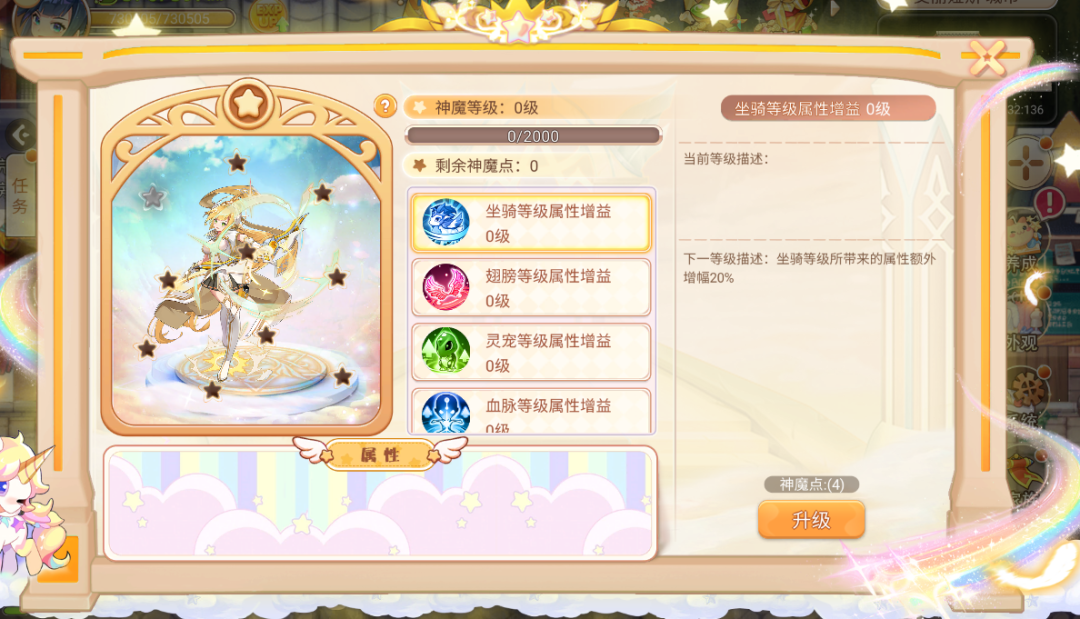This screenshot has height=619, width=1080.
Task: Close the panel with the X button
Action: pyautogui.click(x=987, y=58)
